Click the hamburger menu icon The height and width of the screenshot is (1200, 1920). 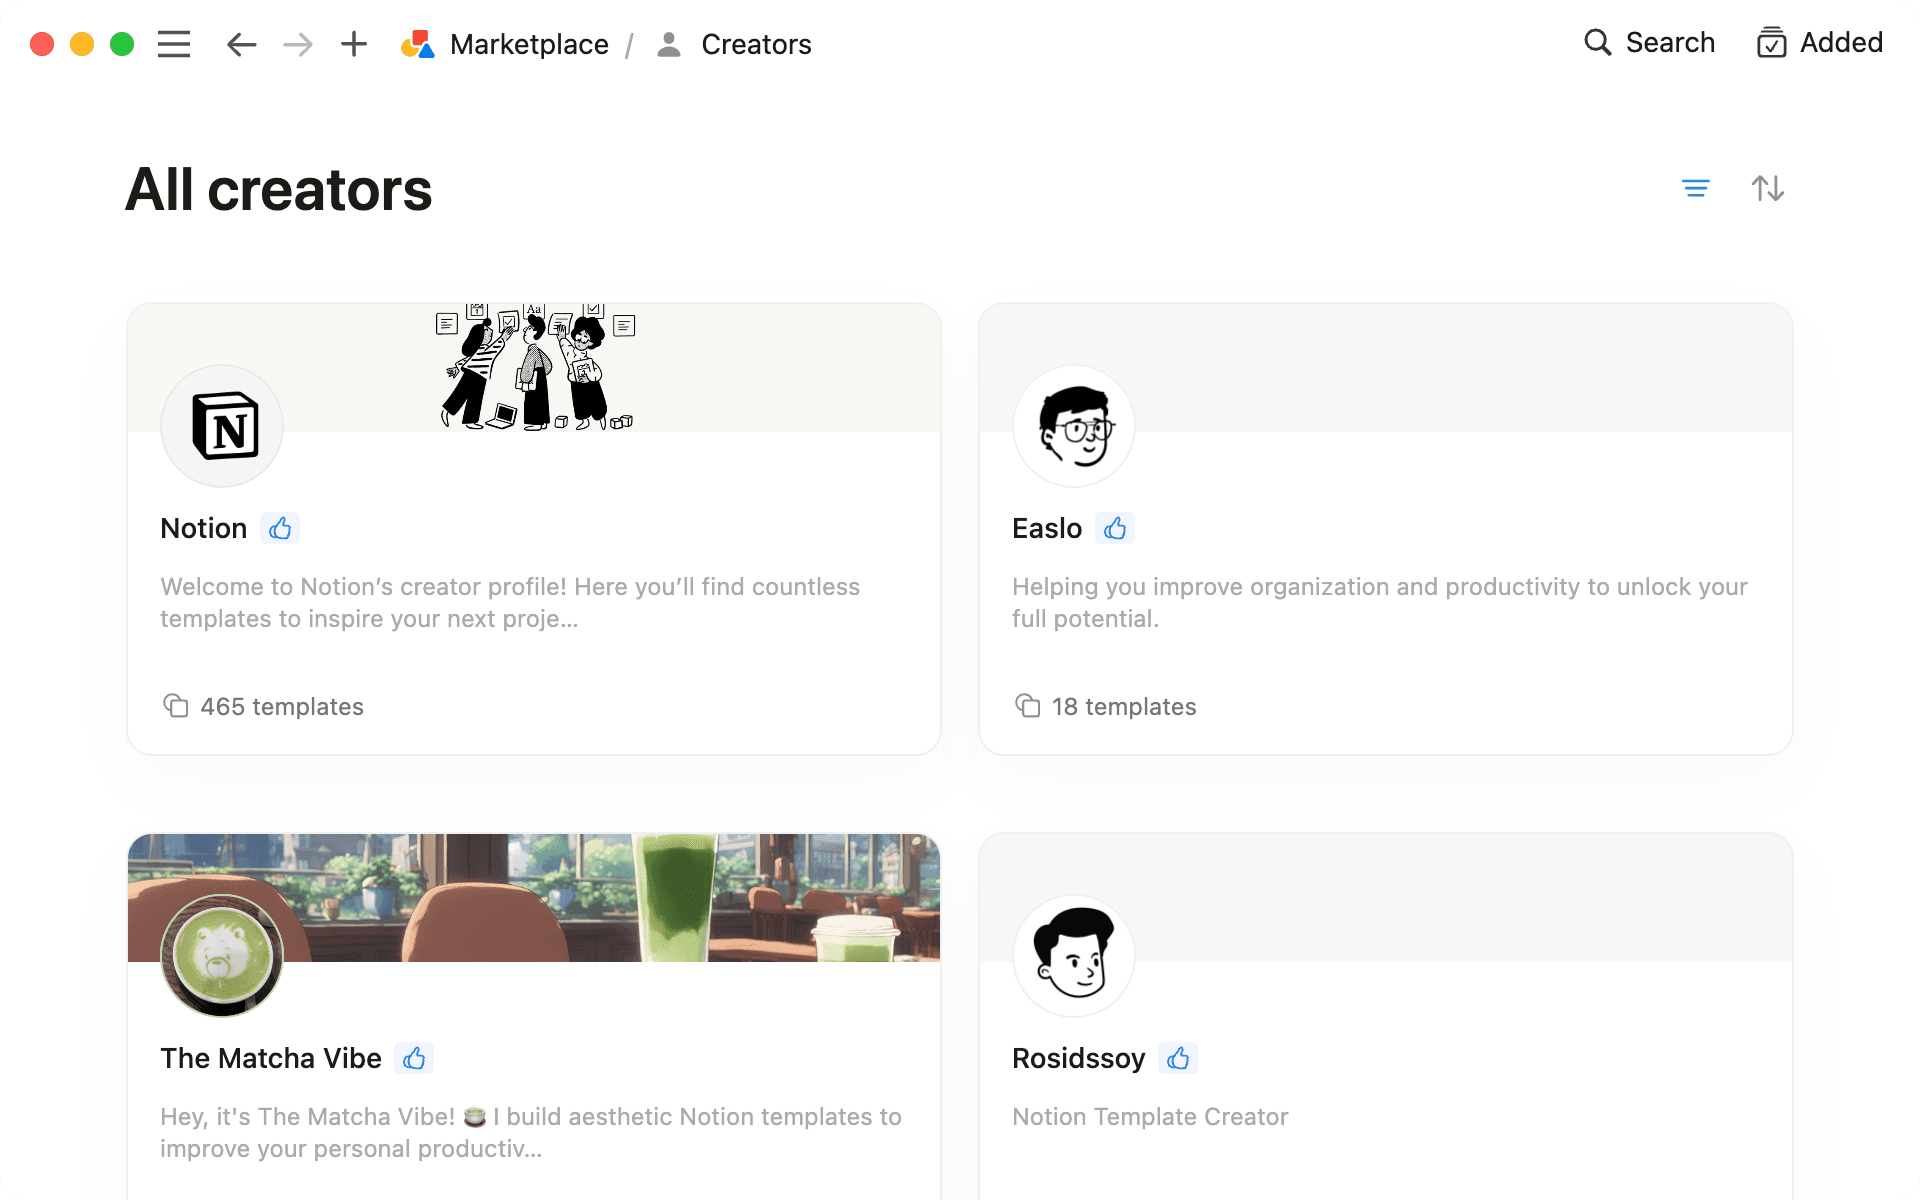coord(173,43)
